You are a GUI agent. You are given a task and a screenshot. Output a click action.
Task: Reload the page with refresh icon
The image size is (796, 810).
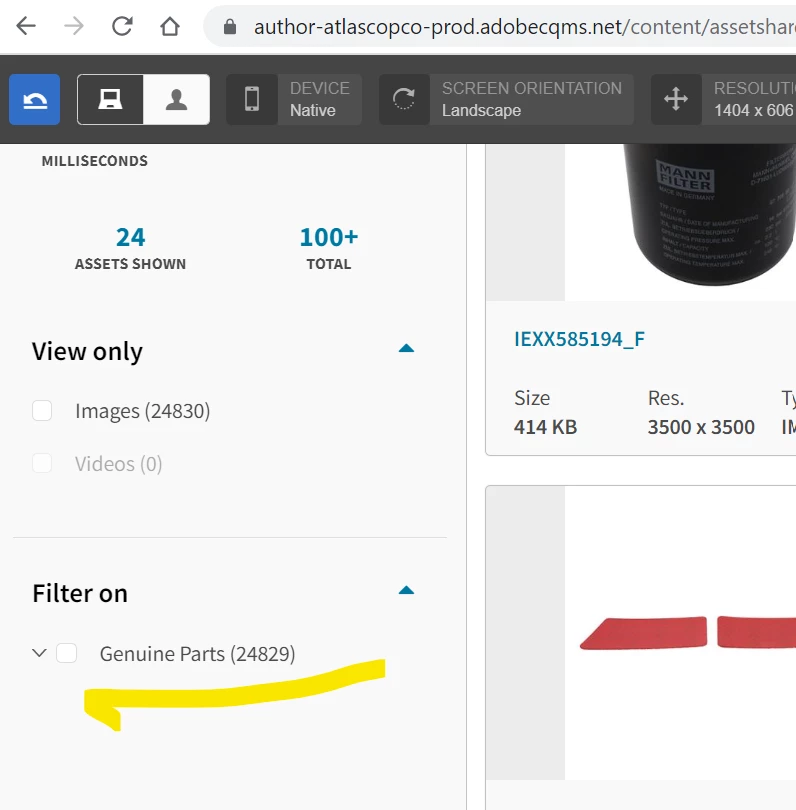point(122,26)
